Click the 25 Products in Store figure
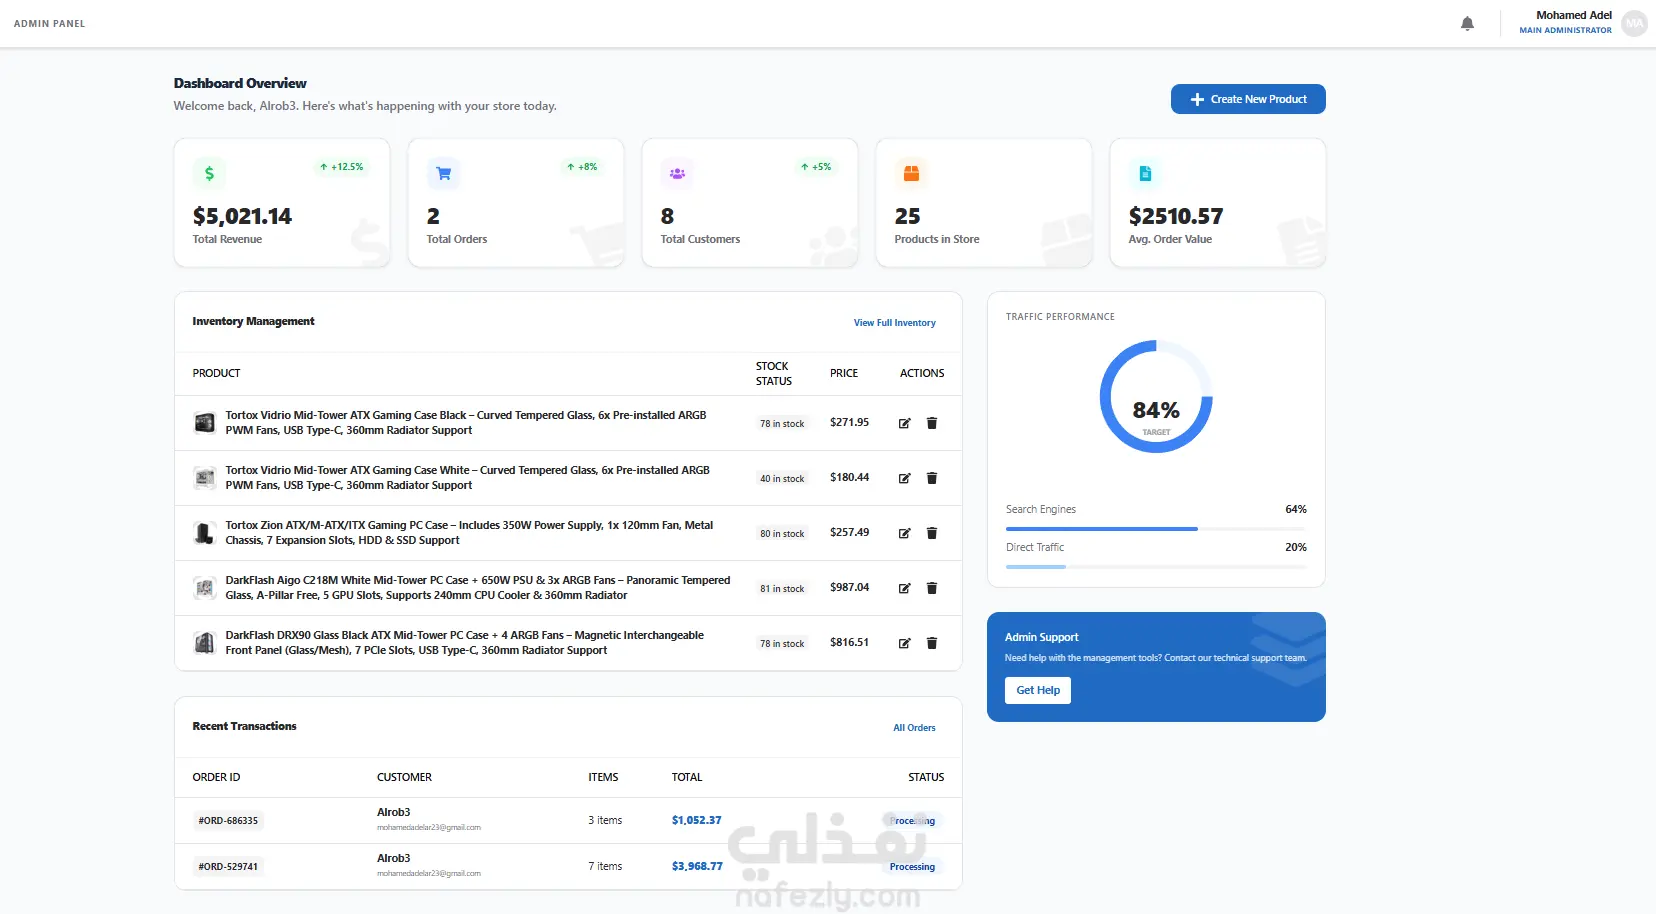Screen dimensions: 1656x914 click(x=907, y=216)
